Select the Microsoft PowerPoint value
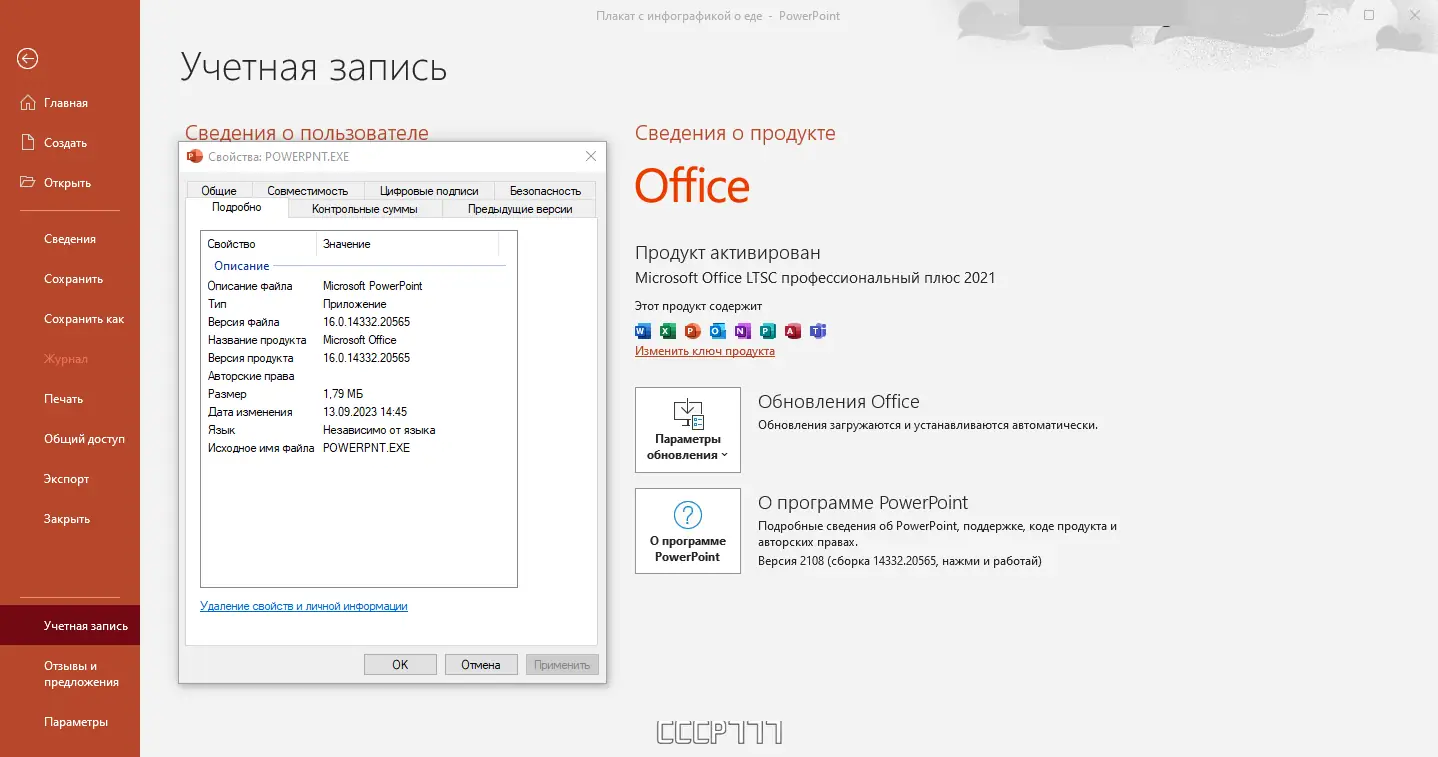 point(373,286)
